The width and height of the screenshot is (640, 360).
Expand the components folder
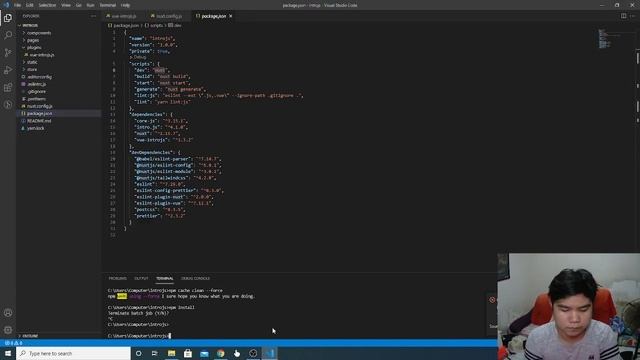[x=58, y=33]
